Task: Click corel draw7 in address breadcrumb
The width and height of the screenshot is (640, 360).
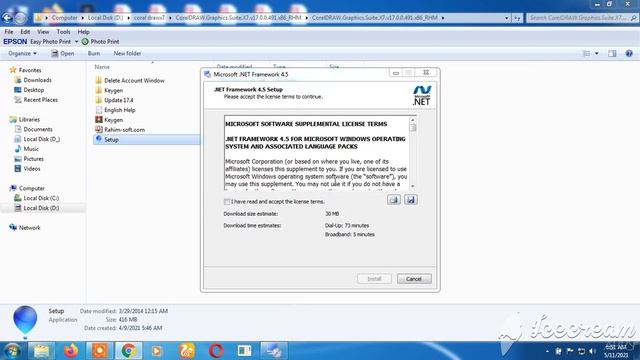Action: (x=149, y=18)
